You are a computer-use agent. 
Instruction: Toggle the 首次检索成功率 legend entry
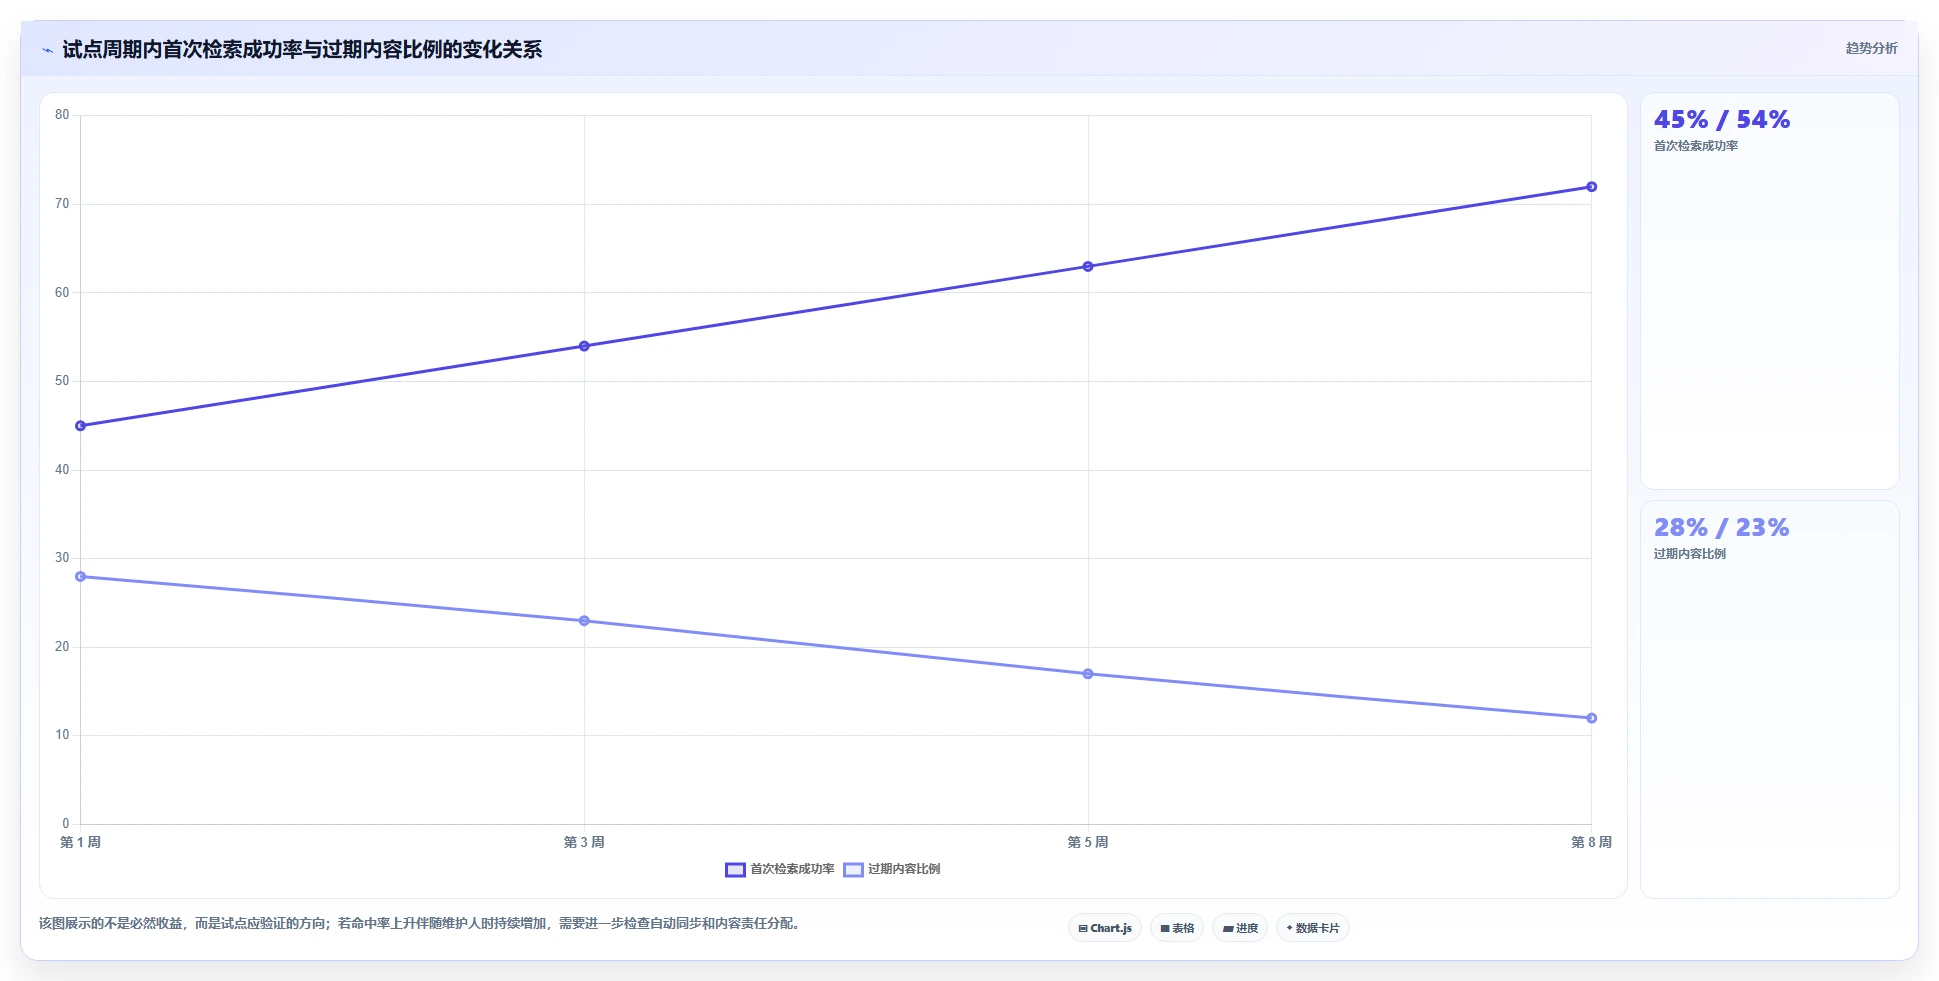coord(780,869)
